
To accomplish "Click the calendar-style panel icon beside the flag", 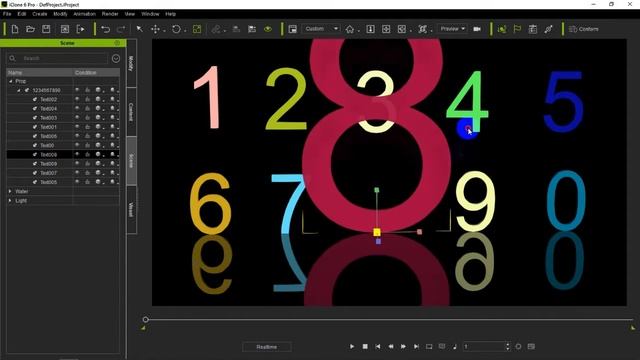I will [533, 29].
